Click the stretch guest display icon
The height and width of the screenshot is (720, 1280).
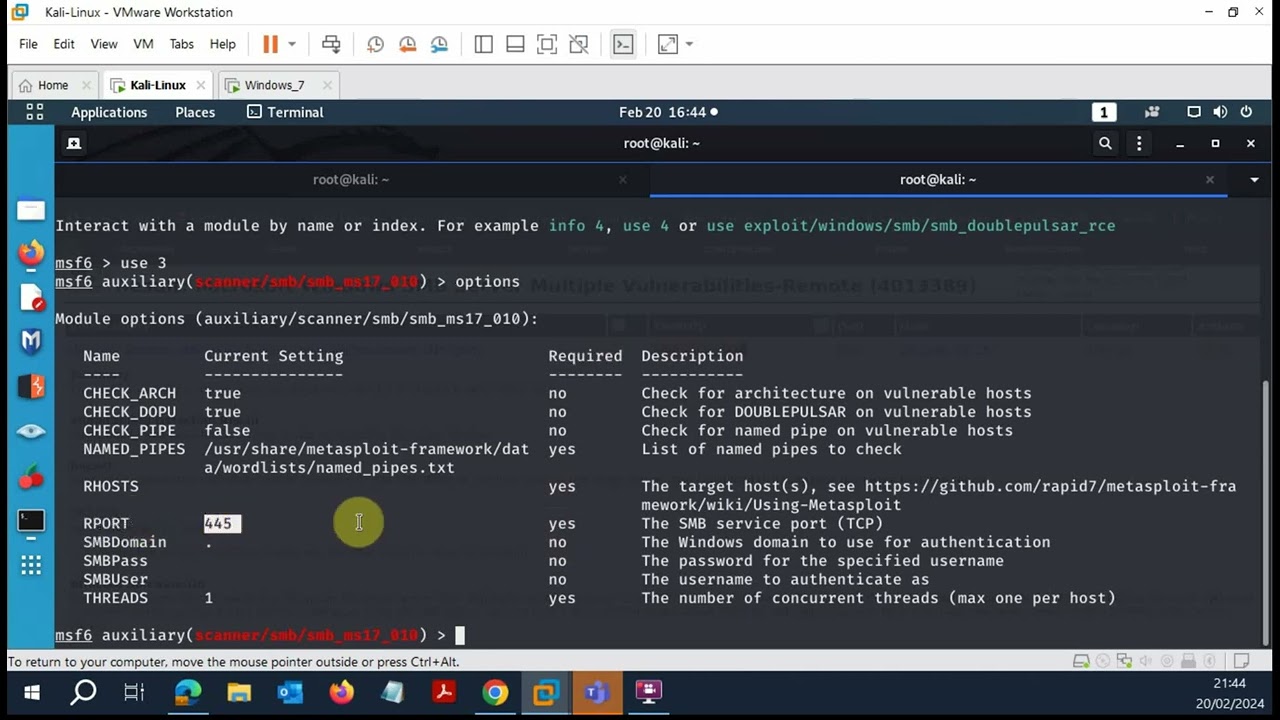point(667,44)
